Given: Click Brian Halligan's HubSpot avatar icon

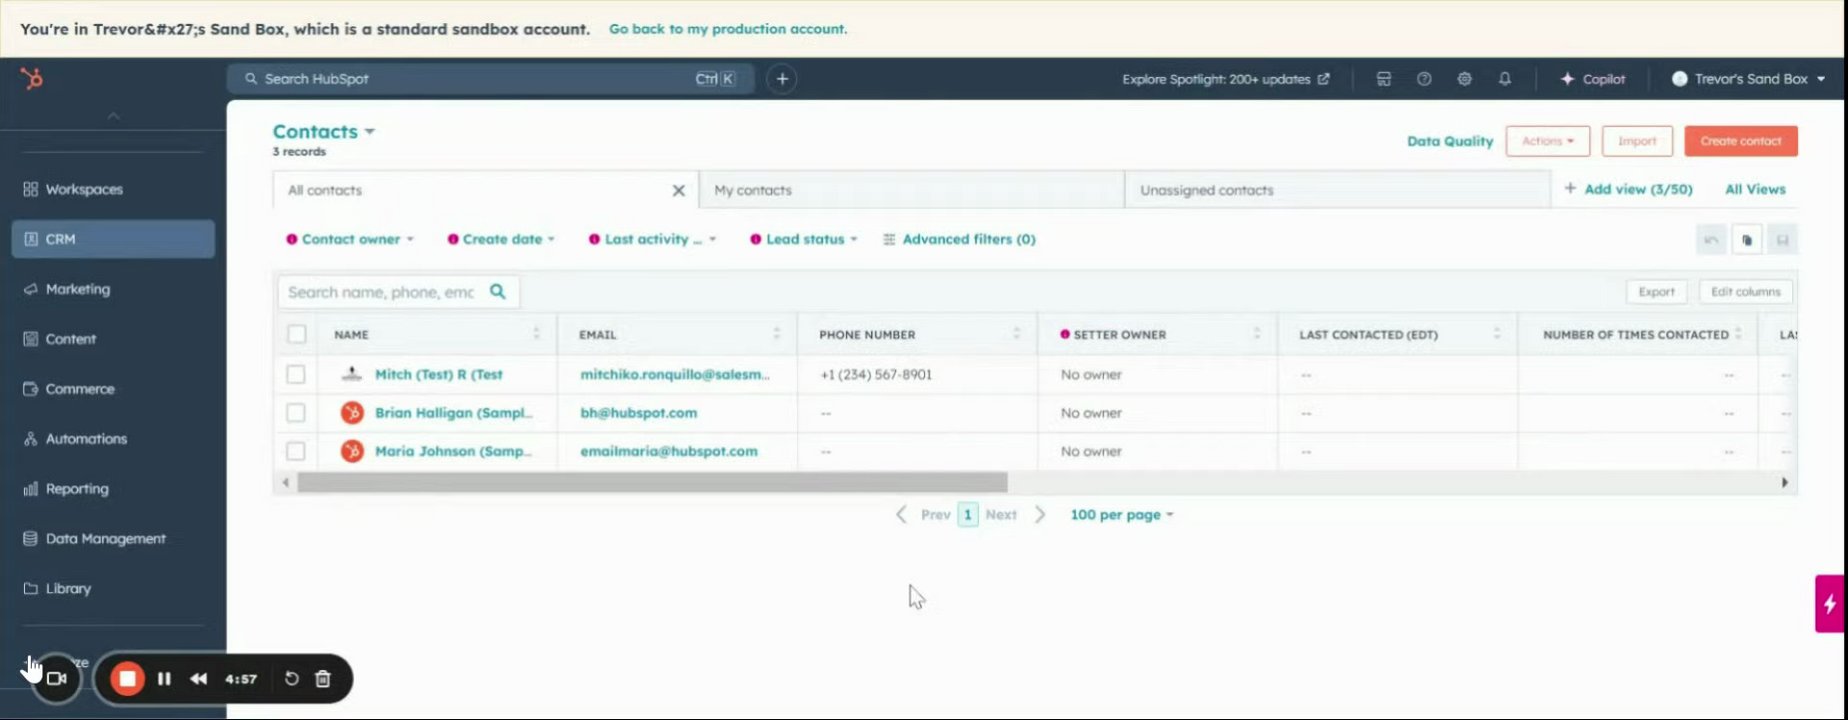Looking at the screenshot, I should tap(352, 412).
